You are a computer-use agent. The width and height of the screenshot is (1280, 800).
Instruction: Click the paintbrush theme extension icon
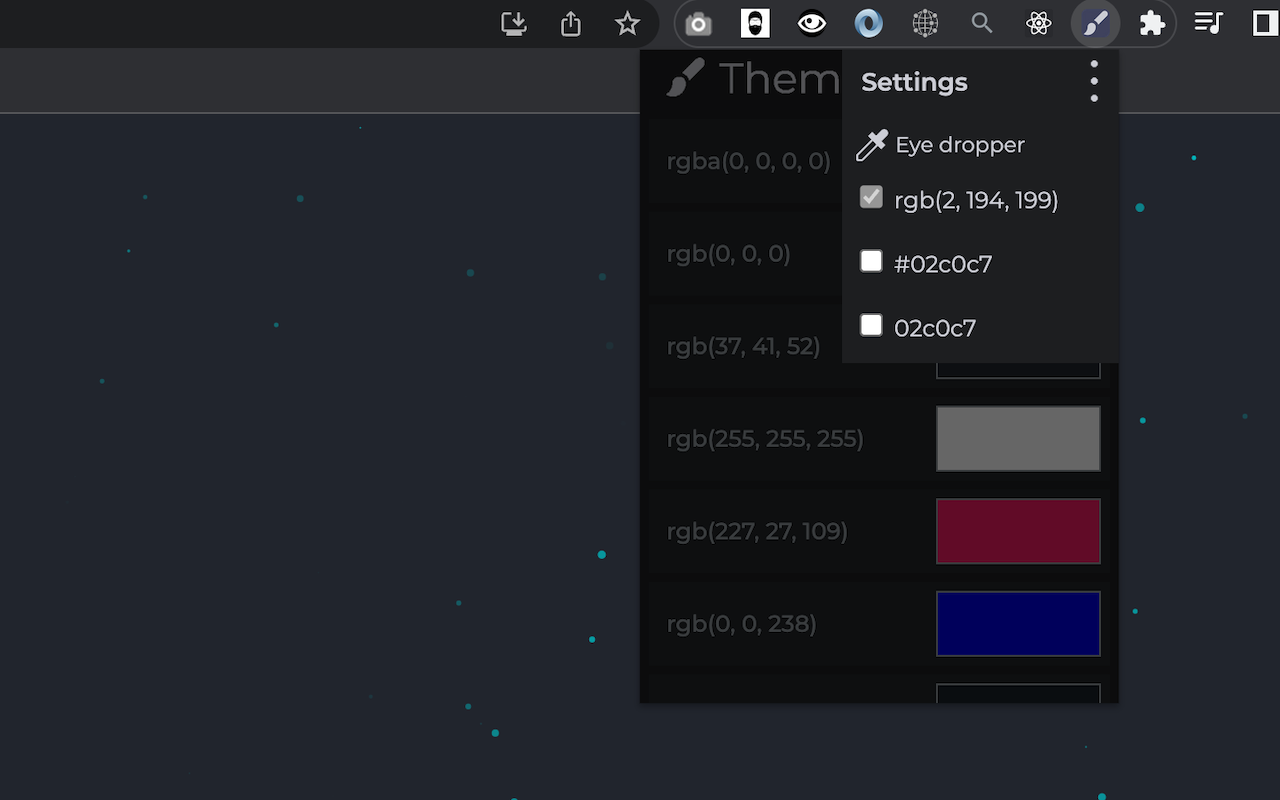click(1096, 24)
